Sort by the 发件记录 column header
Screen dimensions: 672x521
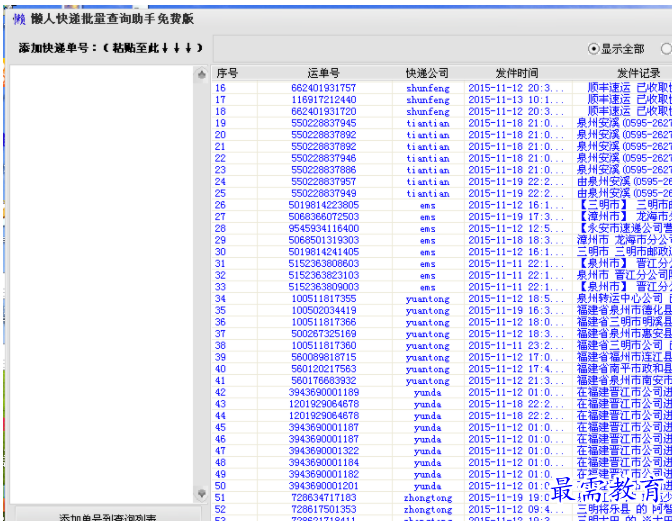tap(639, 73)
